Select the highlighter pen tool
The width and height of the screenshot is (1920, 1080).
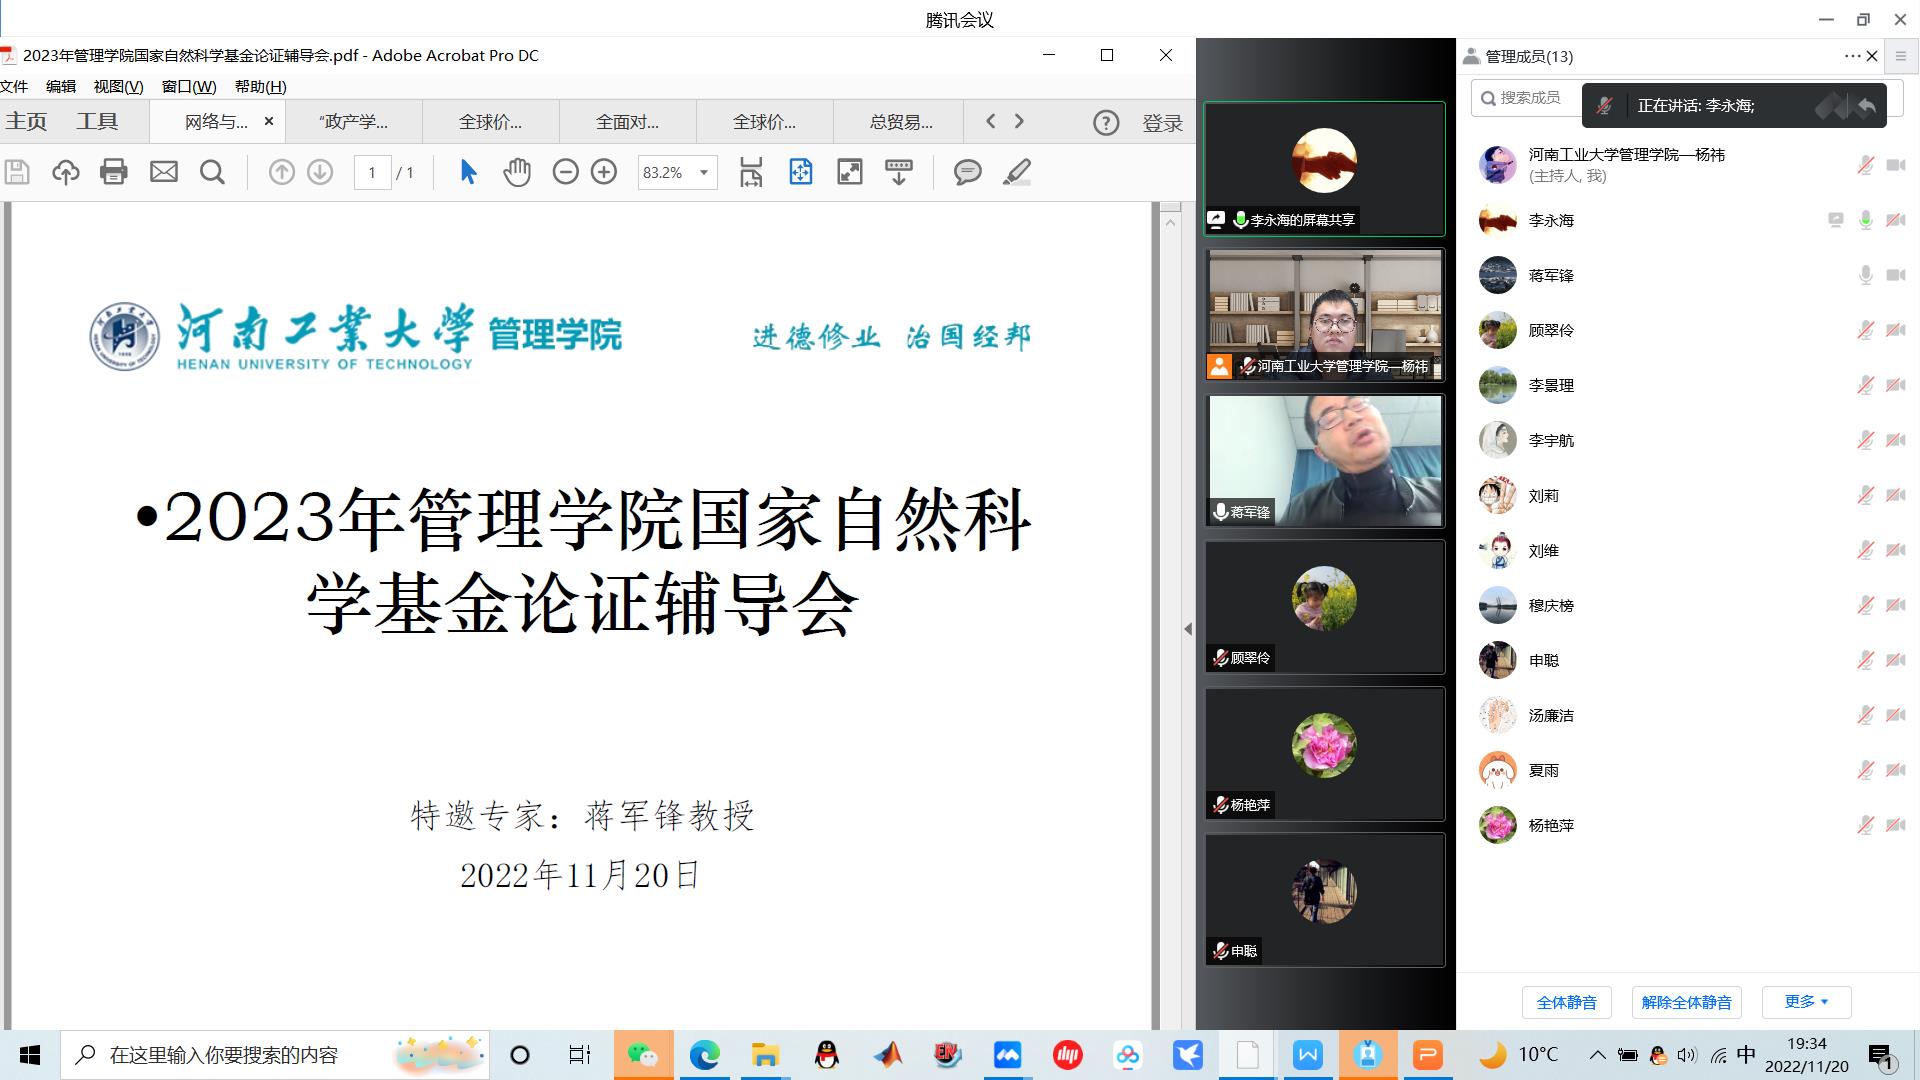(x=1017, y=172)
